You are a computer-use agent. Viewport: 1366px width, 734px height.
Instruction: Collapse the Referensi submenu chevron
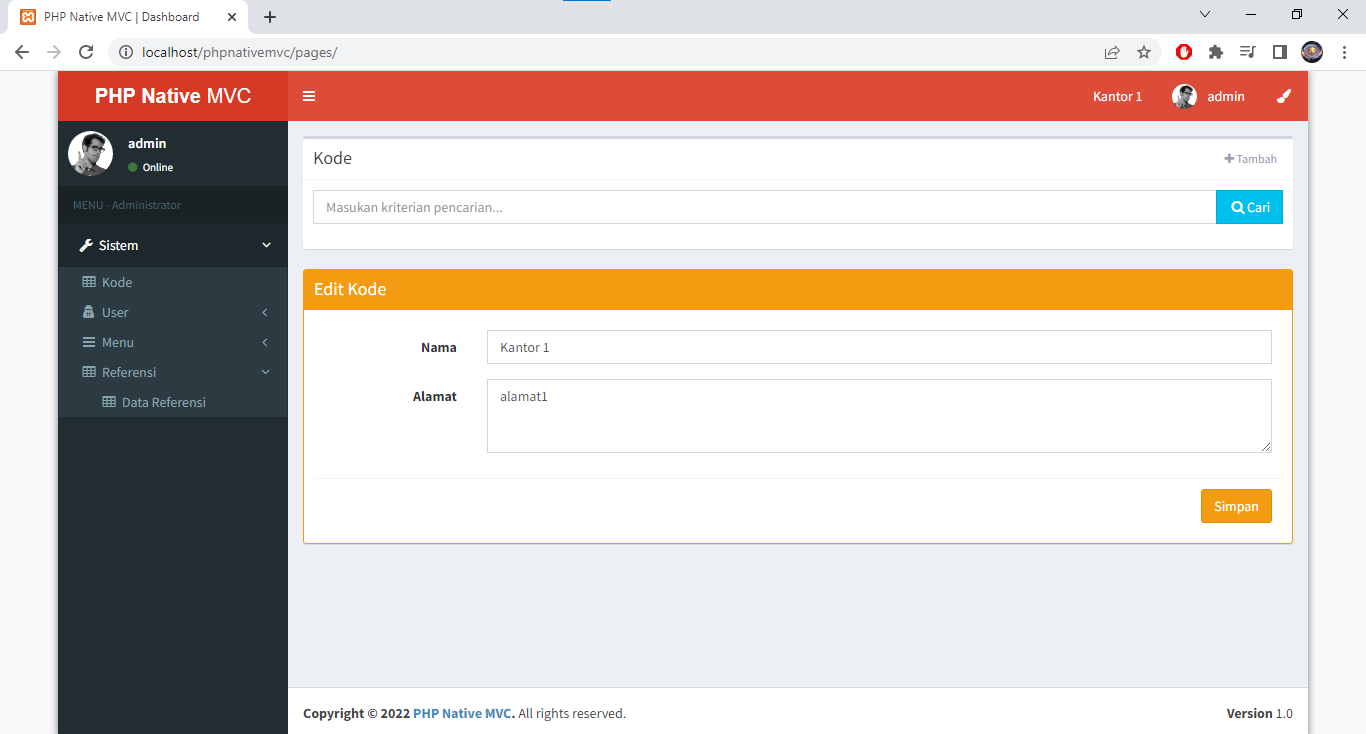point(265,372)
